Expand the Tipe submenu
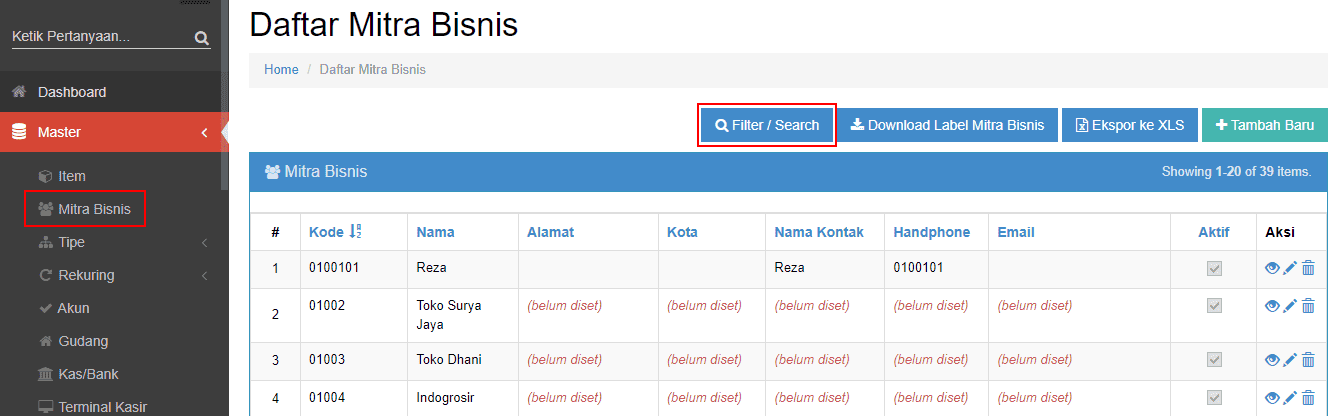Image resolution: width=1337 pixels, height=416 pixels. (x=204, y=243)
